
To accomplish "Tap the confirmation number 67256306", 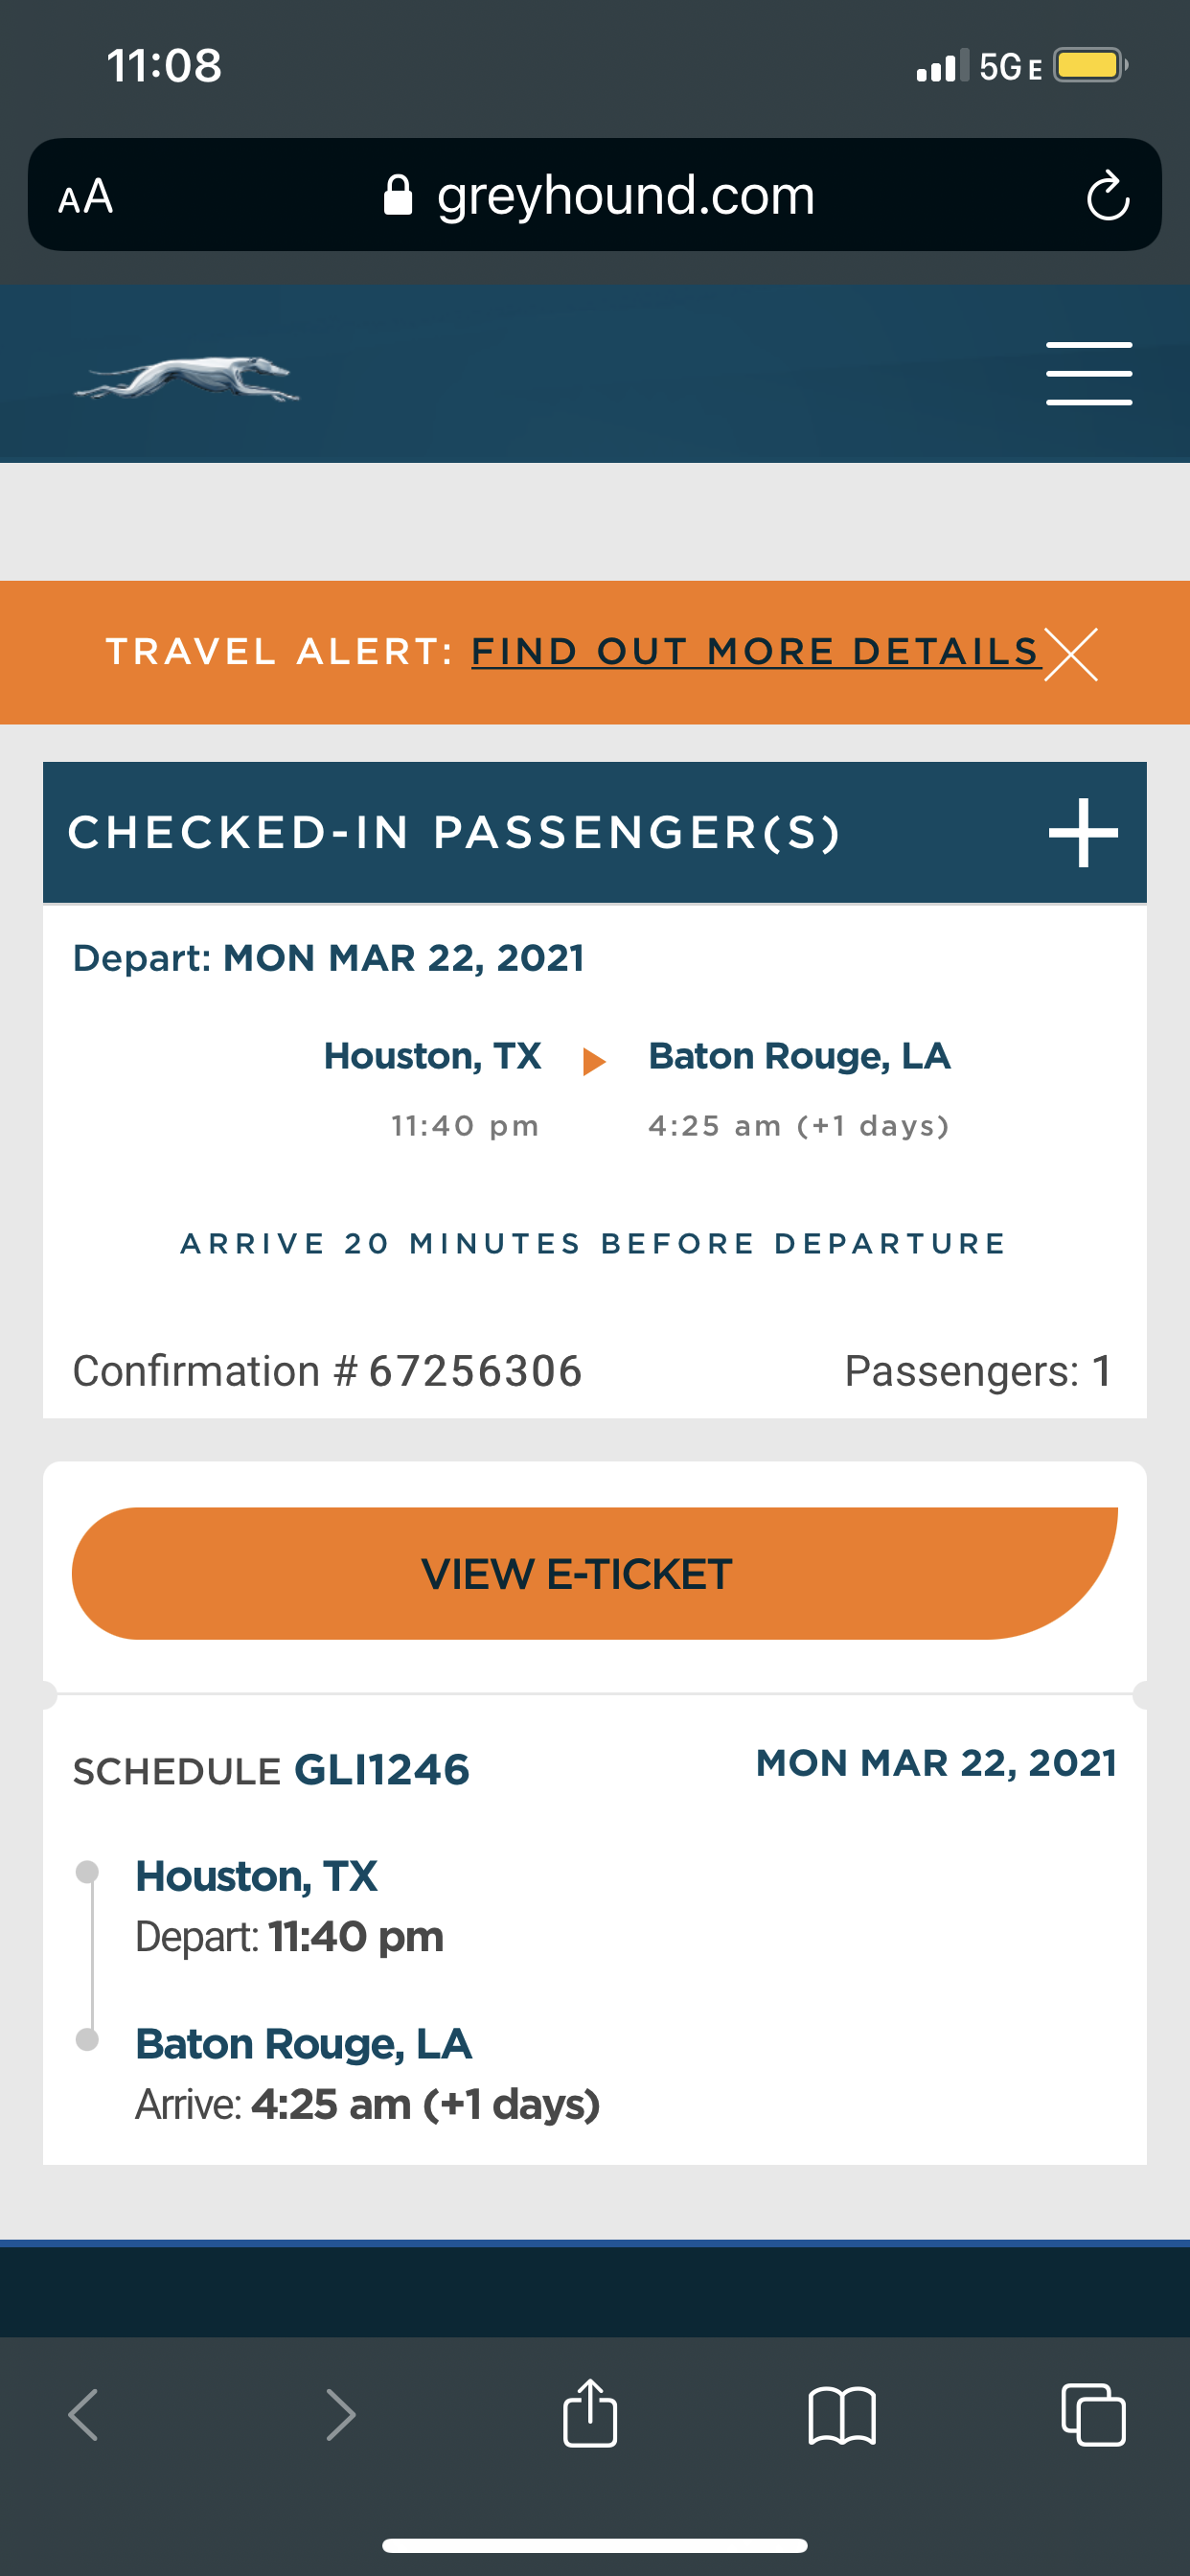I will pos(475,1371).
